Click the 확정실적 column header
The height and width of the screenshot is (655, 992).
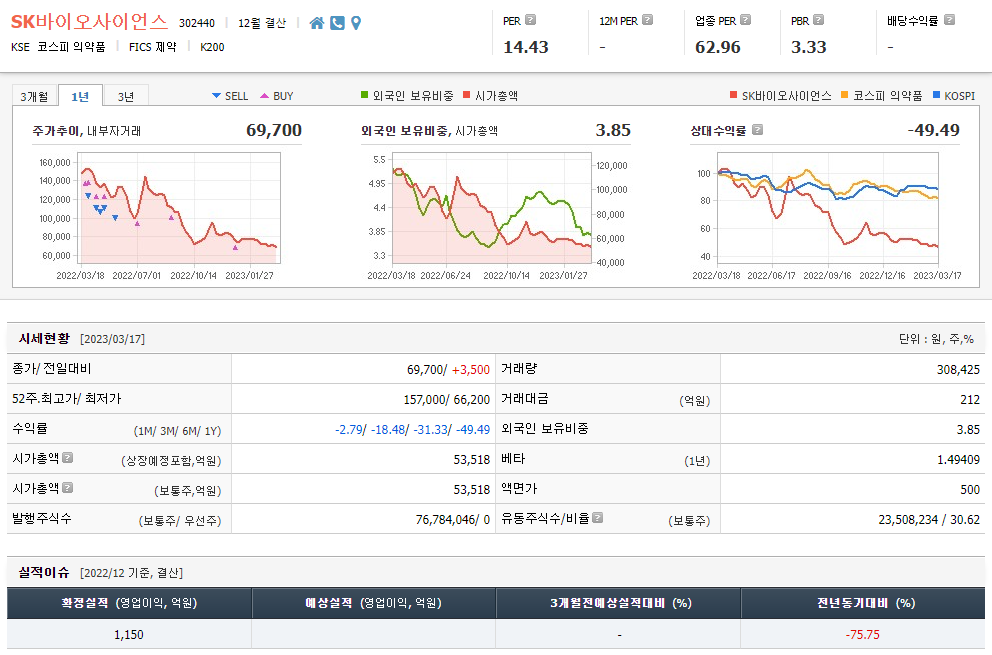pos(129,603)
